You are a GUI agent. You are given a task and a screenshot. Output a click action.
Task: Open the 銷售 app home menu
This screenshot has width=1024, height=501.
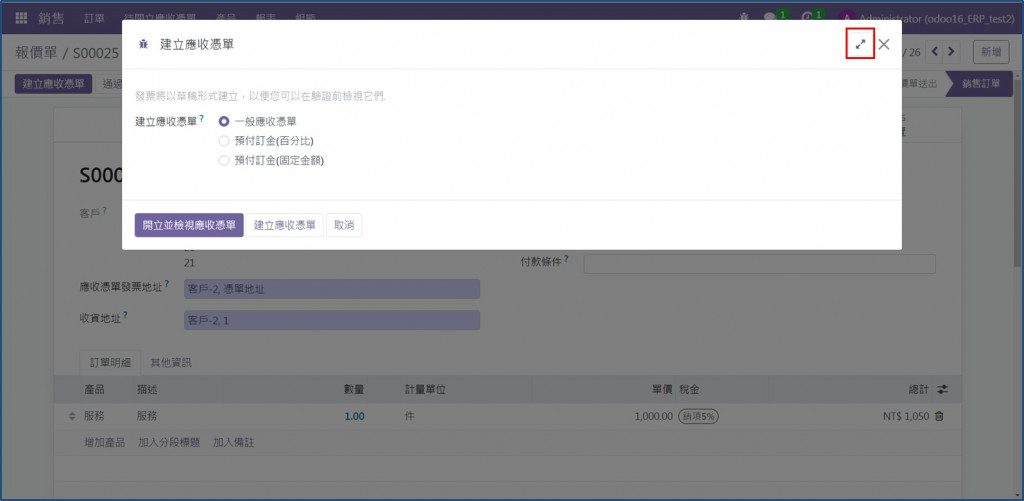51,18
